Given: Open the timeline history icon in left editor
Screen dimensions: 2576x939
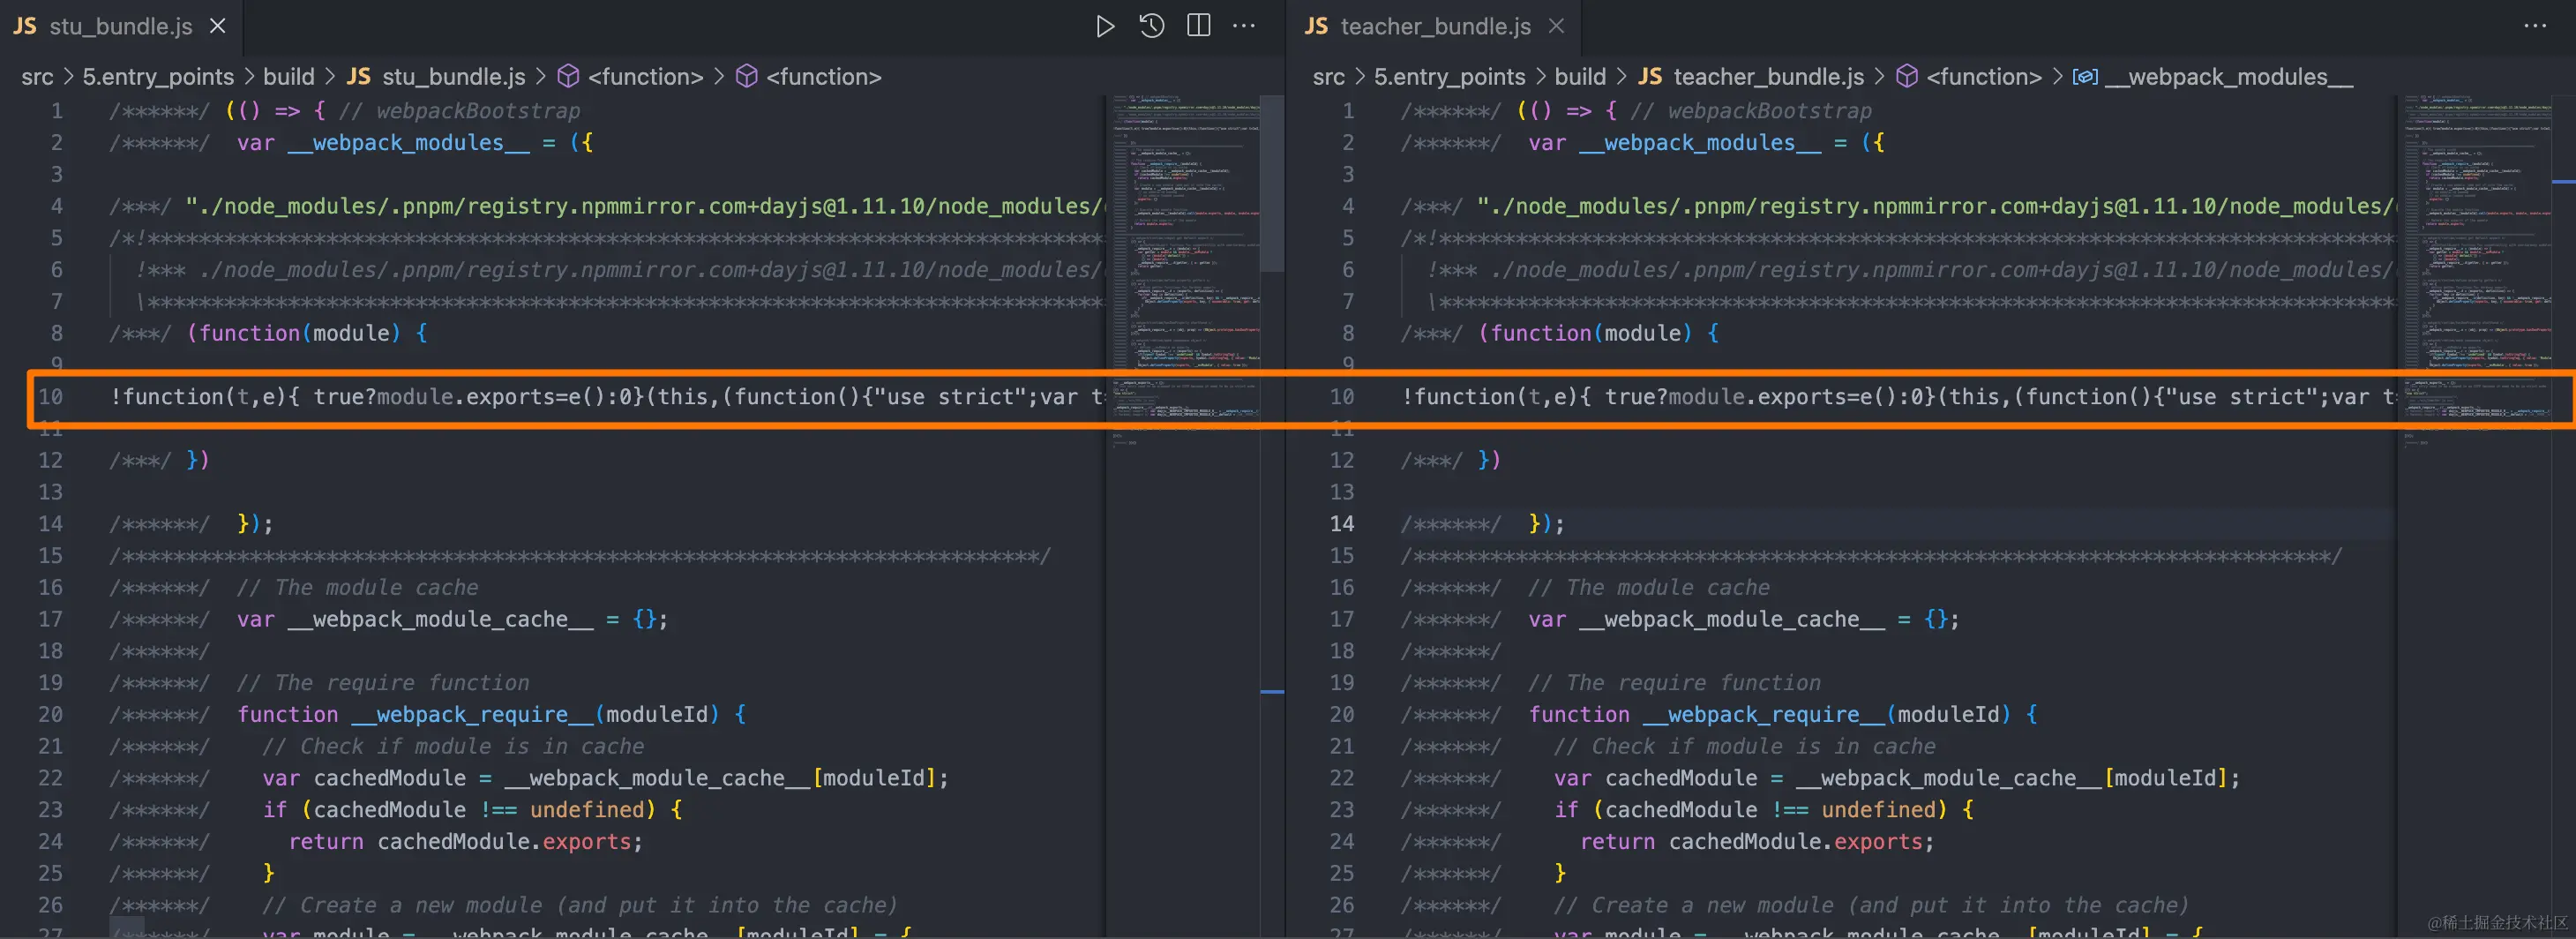Looking at the screenshot, I should (1152, 26).
